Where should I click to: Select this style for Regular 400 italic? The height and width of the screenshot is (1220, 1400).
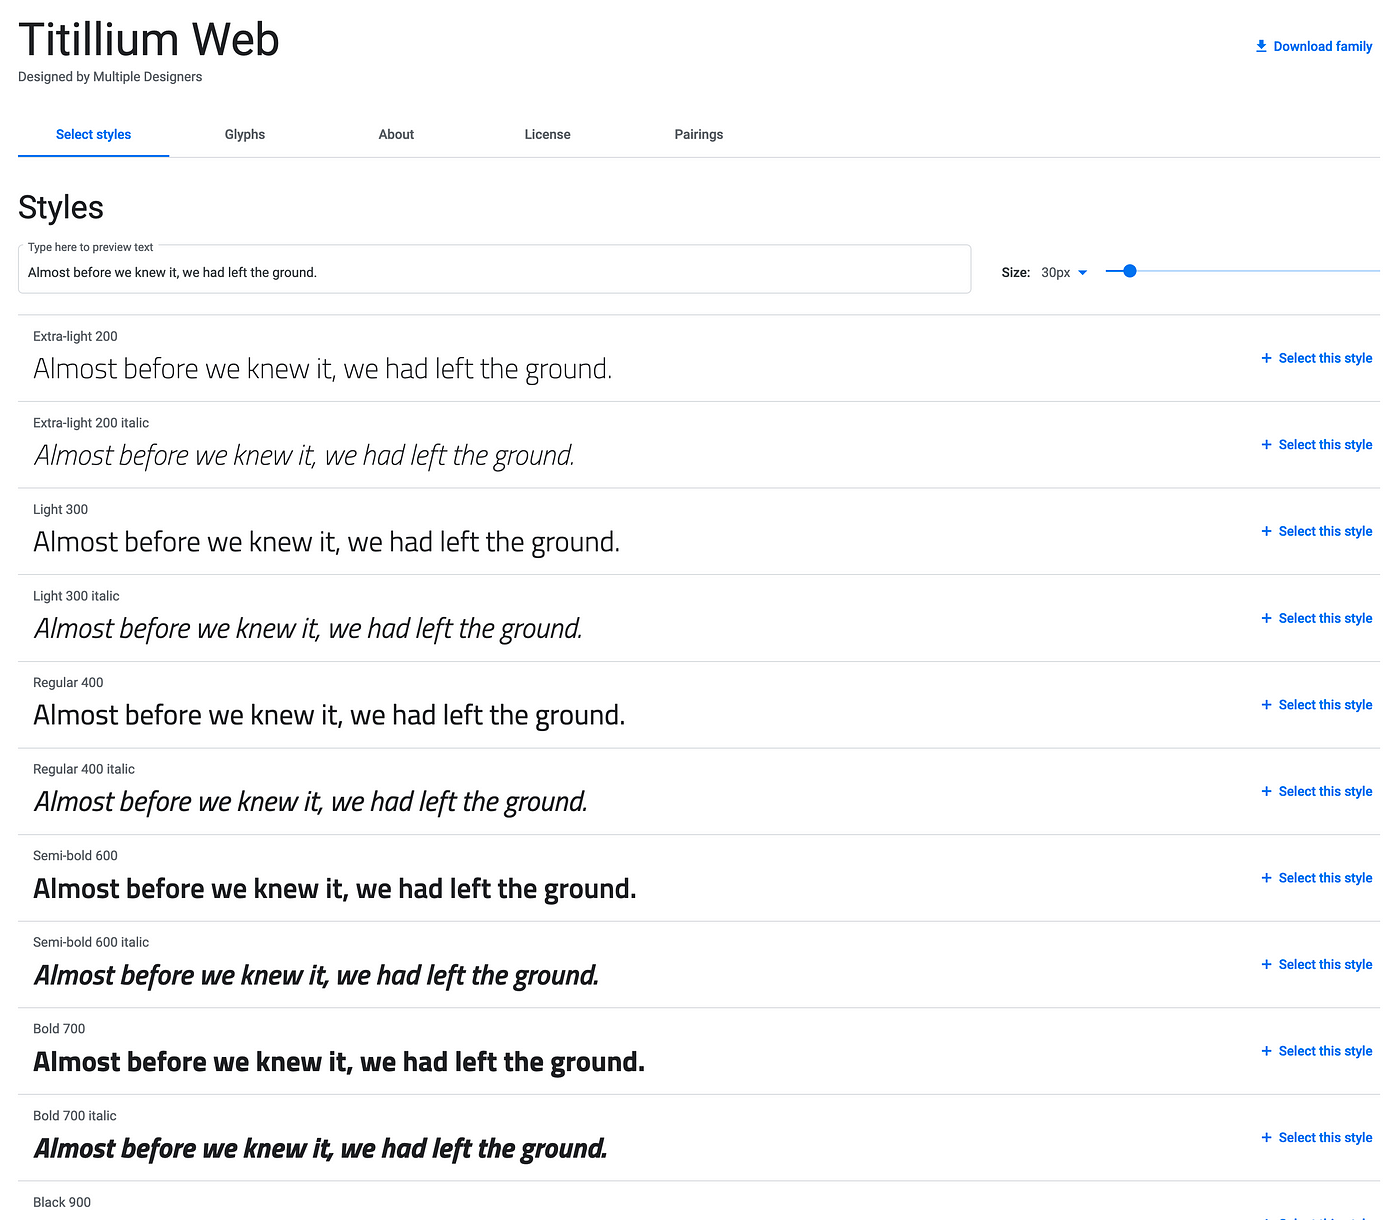(1325, 791)
